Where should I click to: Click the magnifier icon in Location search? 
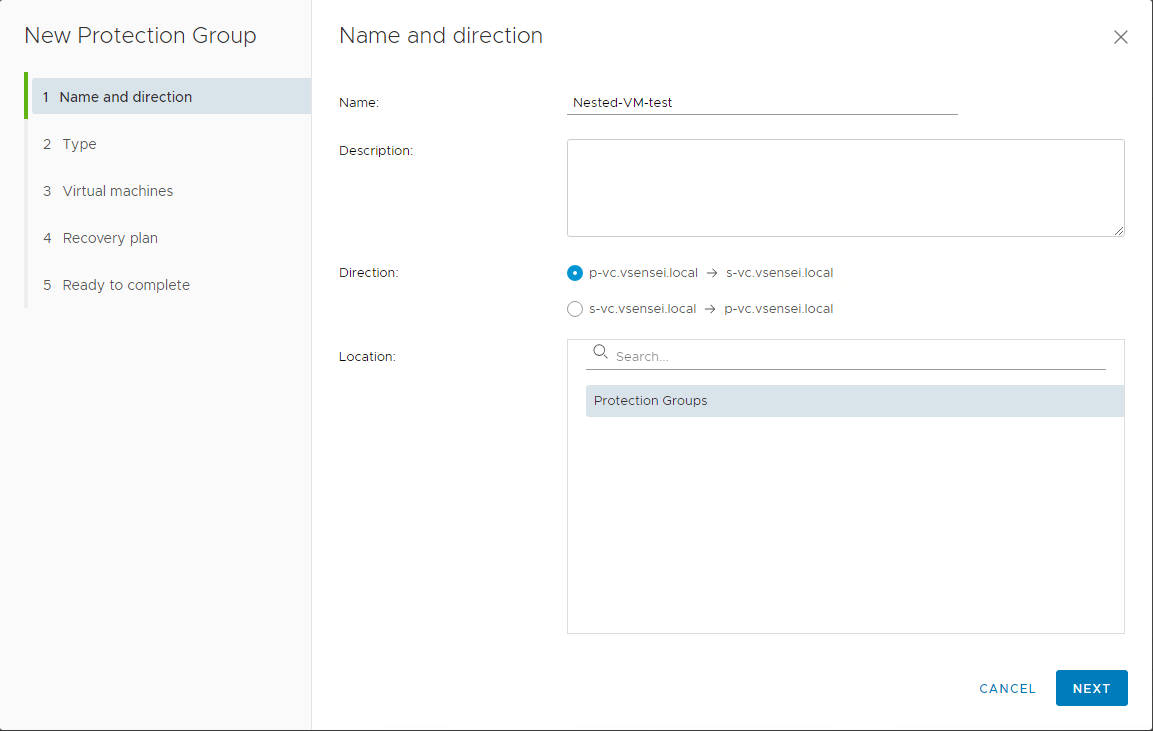pos(600,352)
